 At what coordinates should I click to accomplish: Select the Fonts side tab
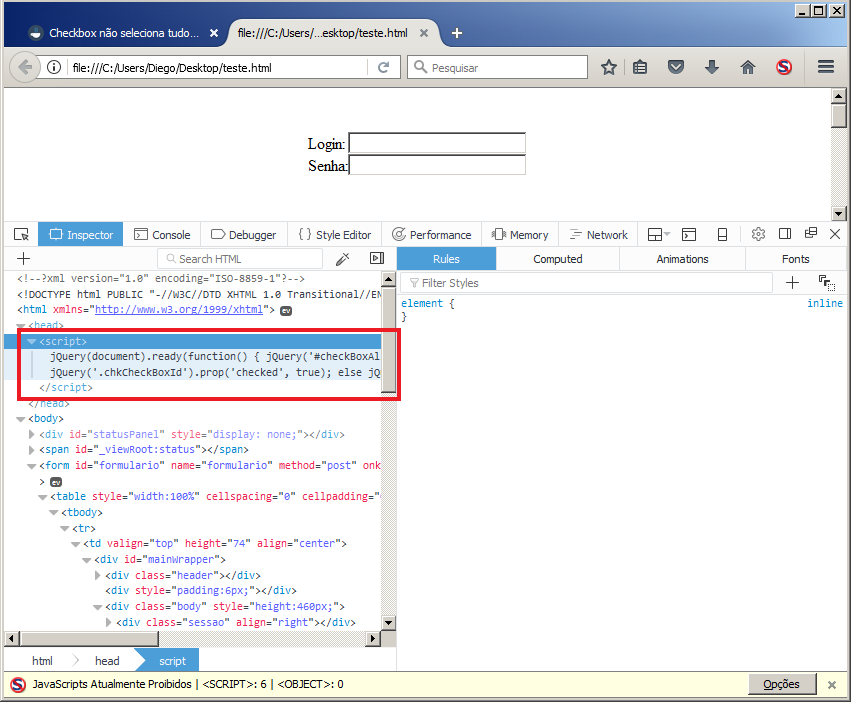pos(795,259)
